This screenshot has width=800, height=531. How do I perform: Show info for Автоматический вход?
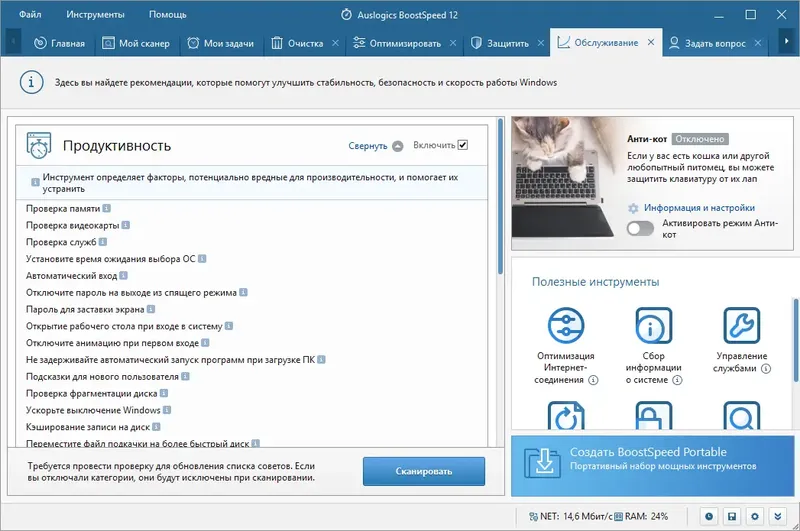click(123, 275)
